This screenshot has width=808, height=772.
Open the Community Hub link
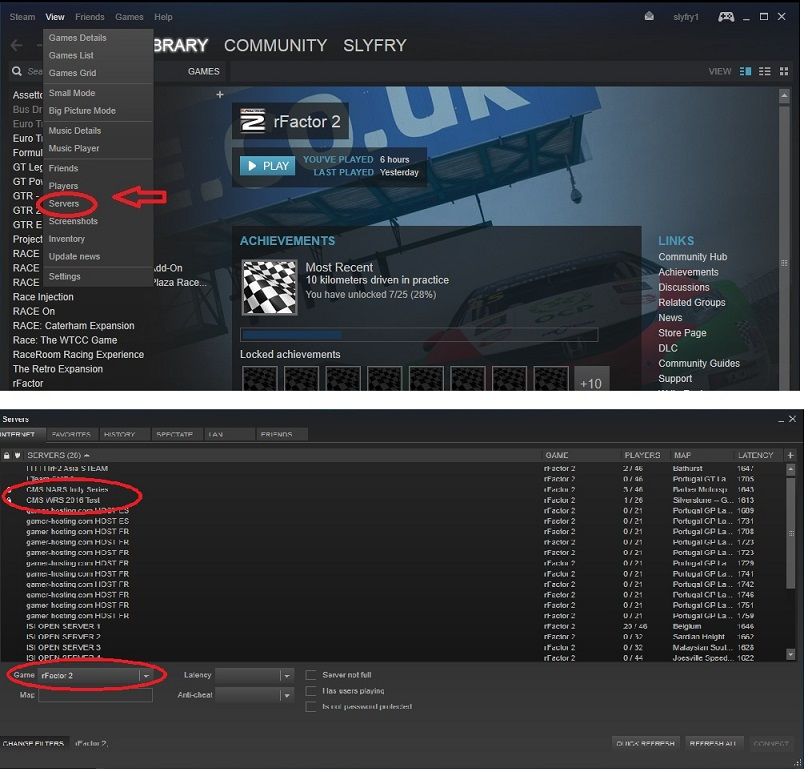(x=693, y=257)
